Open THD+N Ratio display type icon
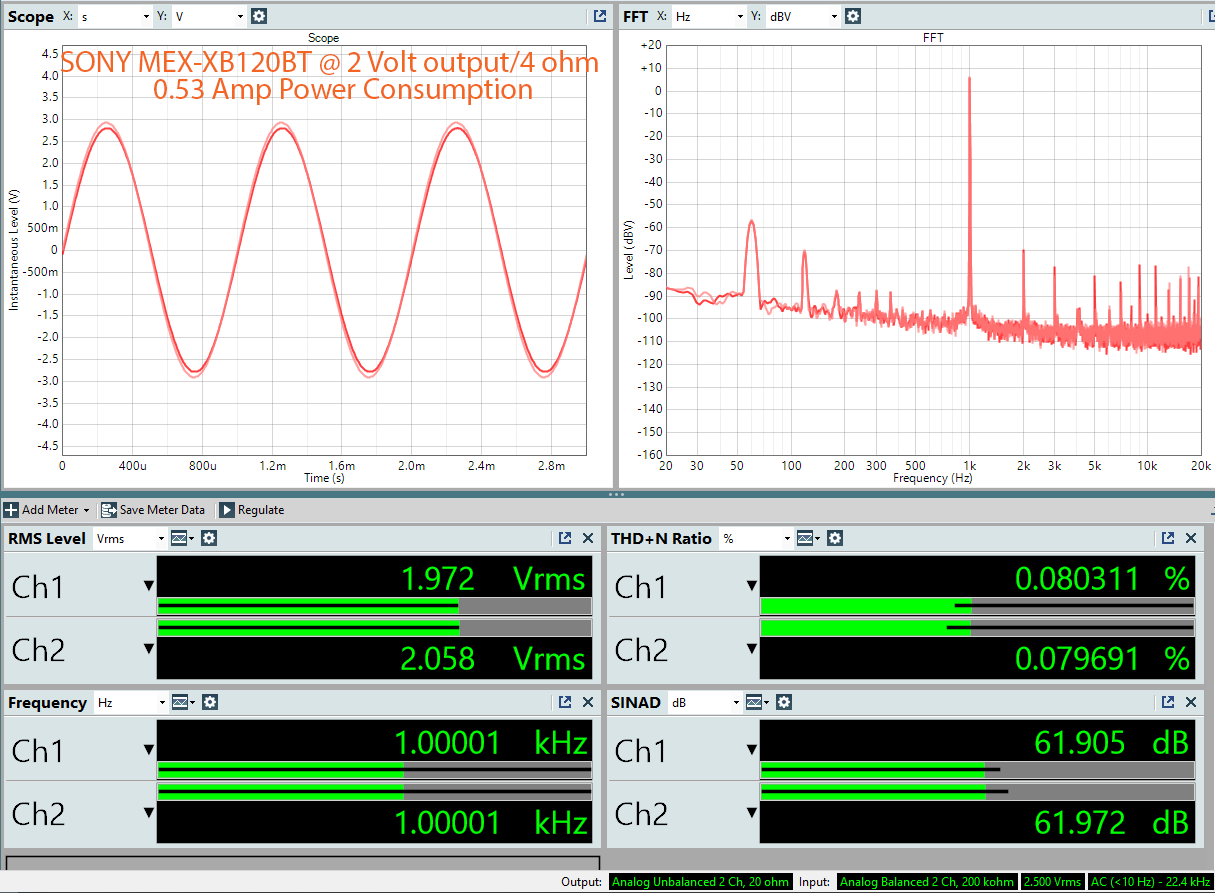The image size is (1215, 893). pyautogui.click(x=809, y=538)
